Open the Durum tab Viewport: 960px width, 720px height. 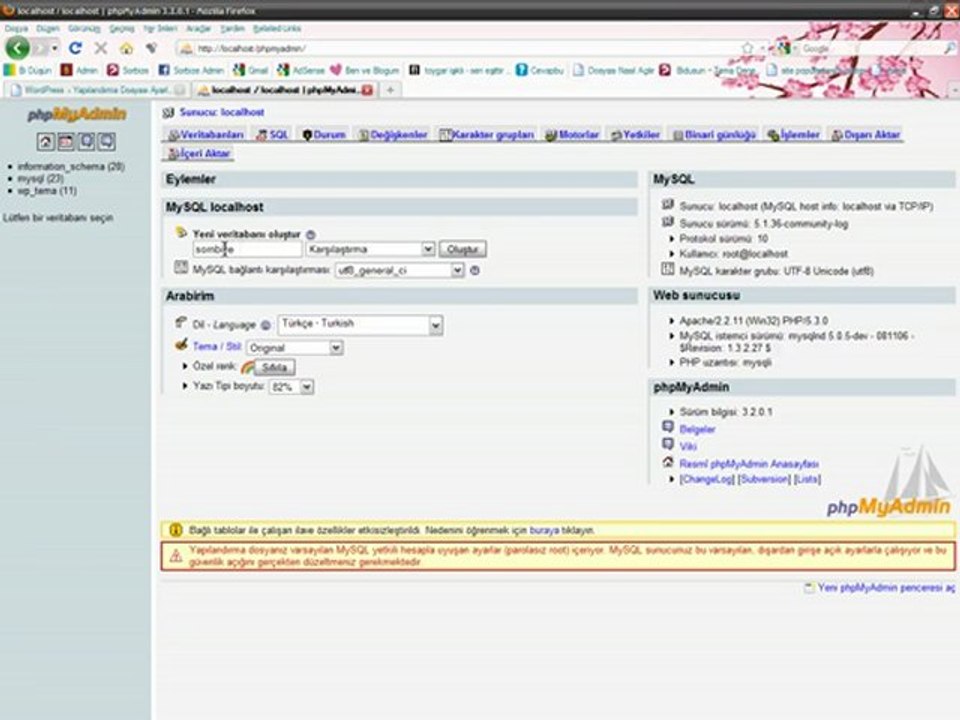[x=324, y=135]
